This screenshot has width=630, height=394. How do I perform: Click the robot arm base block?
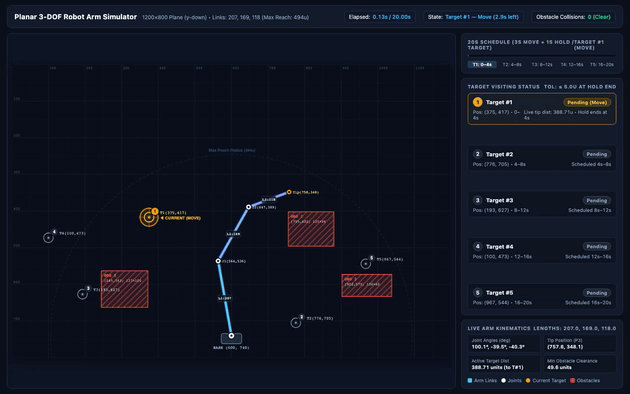pos(231,338)
